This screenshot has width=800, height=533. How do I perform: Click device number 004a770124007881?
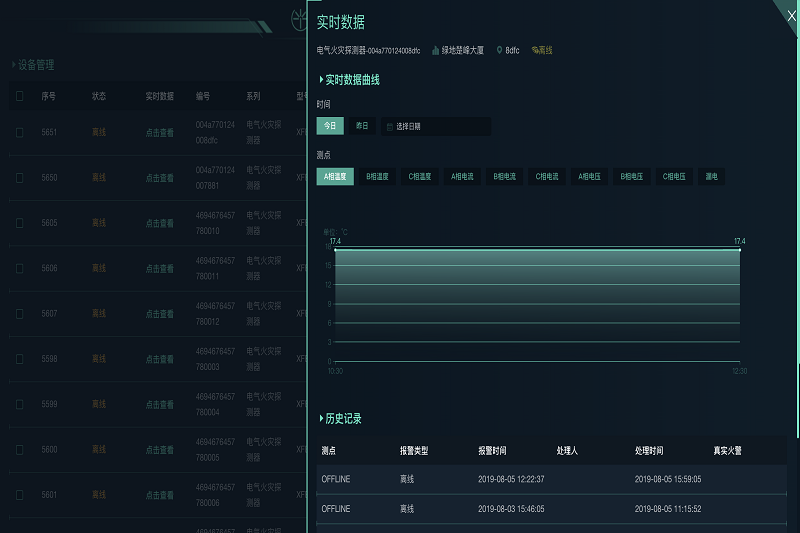click(x=215, y=177)
